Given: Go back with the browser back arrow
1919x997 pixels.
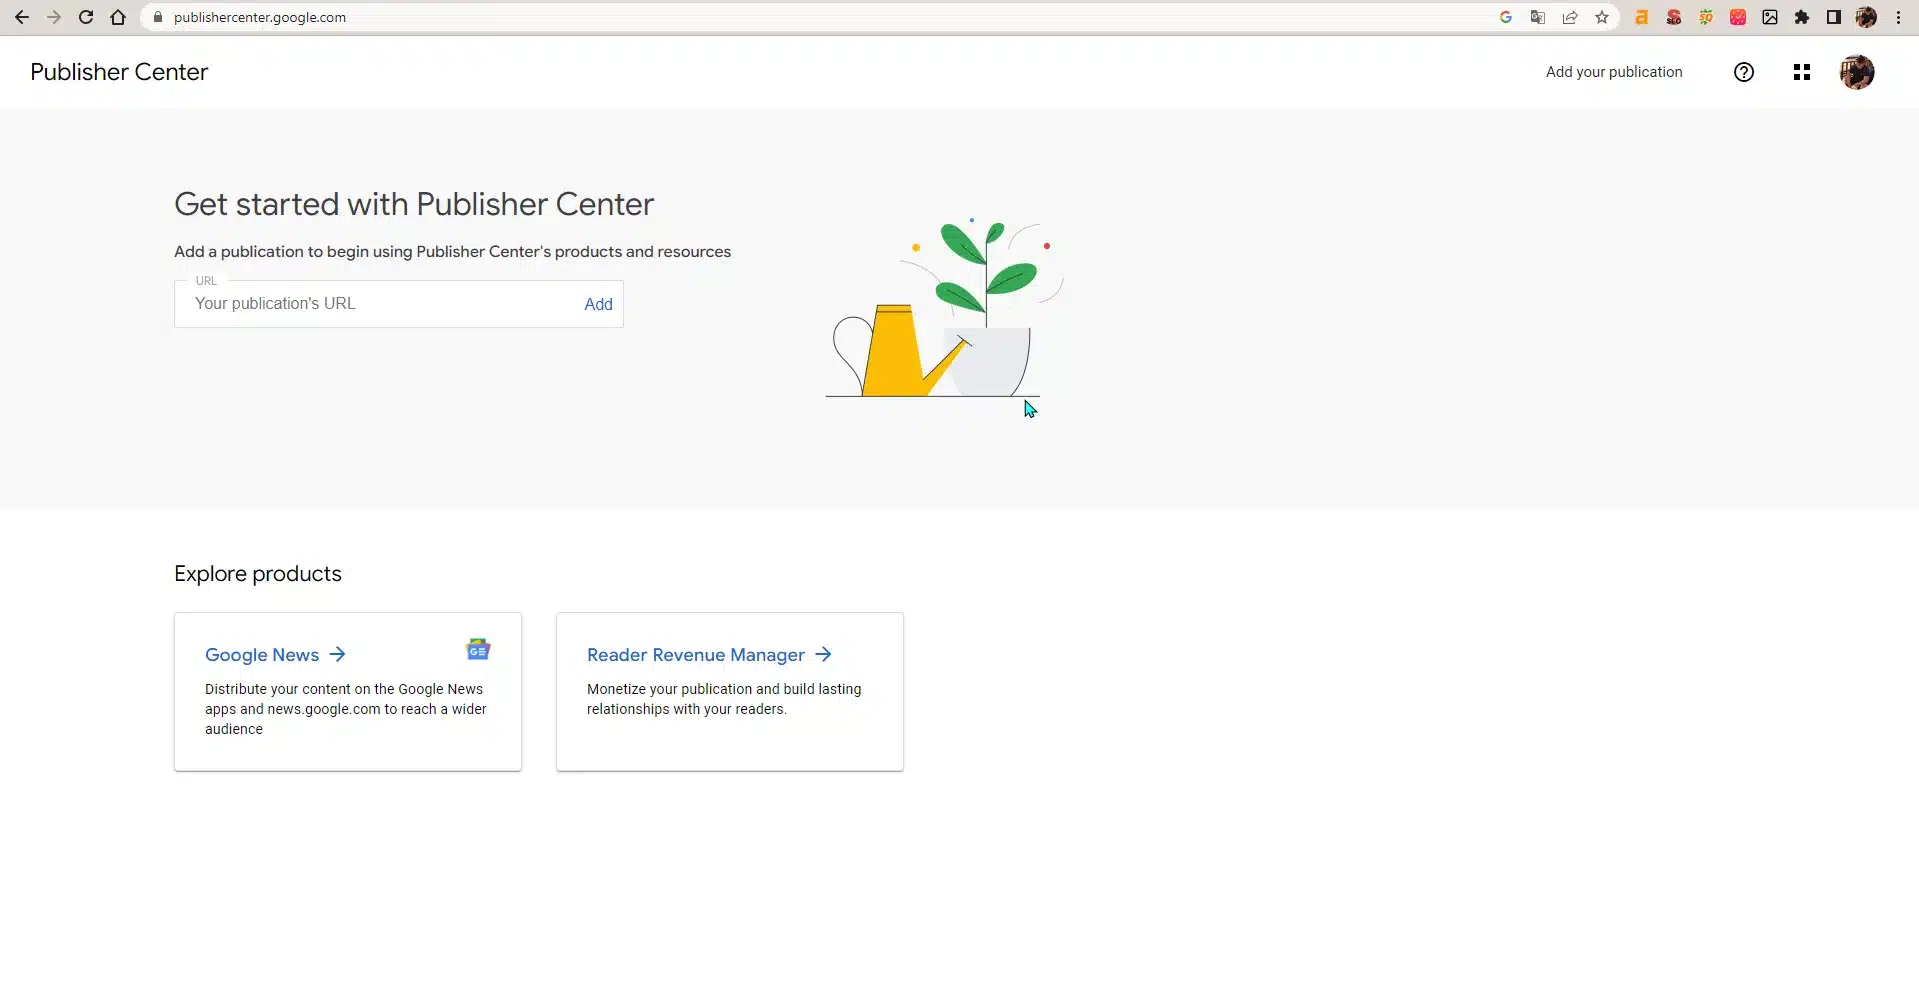Looking at the screenshot, I should (x=22, y=17).
